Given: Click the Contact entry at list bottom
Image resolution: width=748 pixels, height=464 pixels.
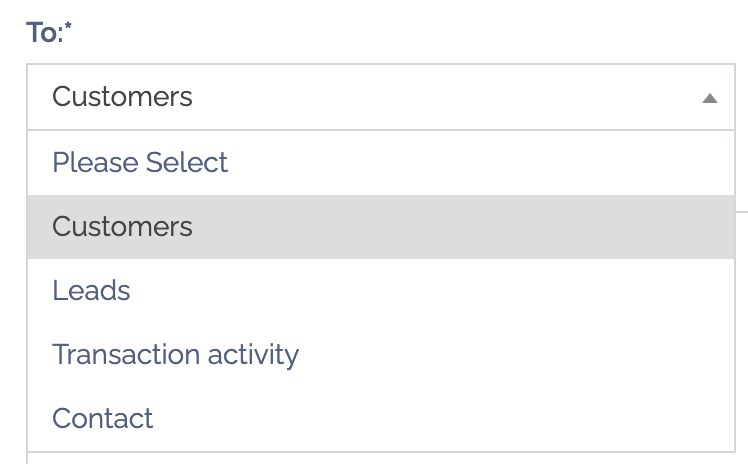Looking at the screenshot, I should coord(102,418).
